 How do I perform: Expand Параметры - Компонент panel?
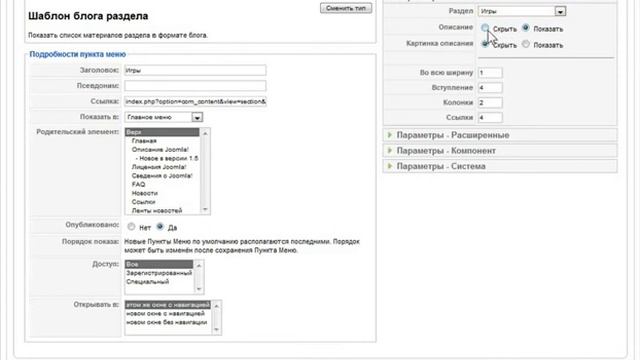coord(500,151)
